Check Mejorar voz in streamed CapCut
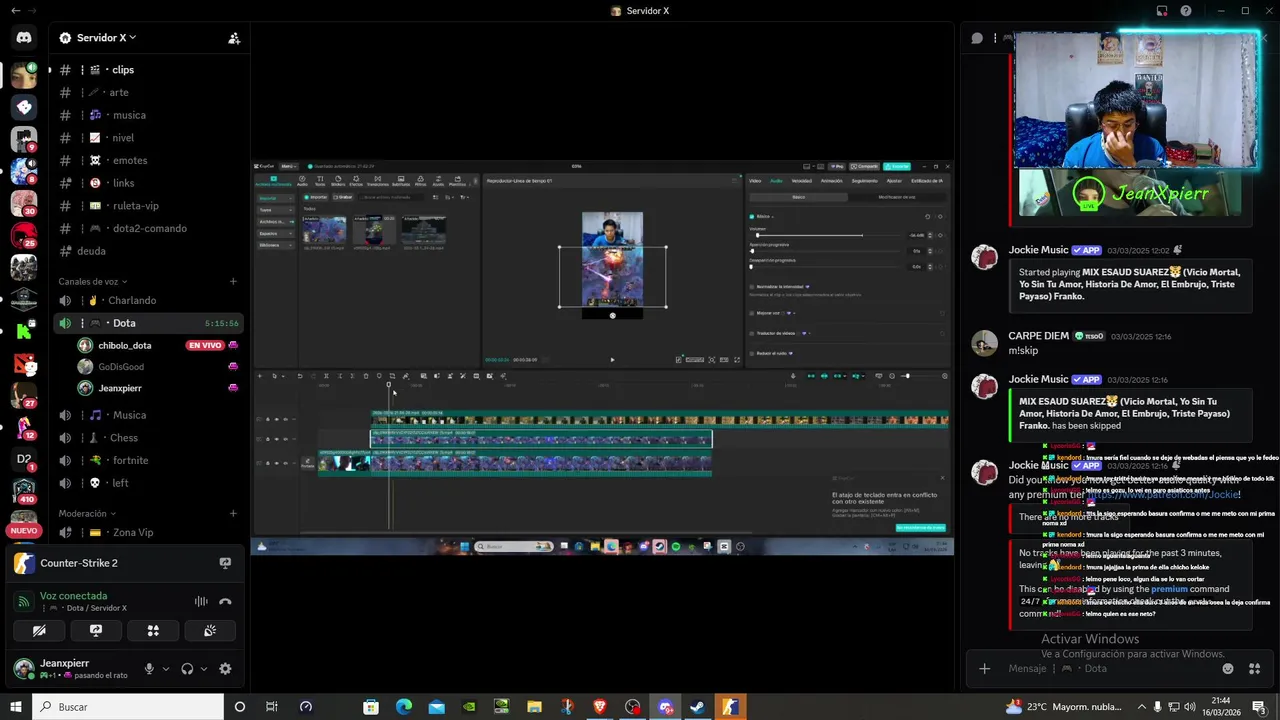 (752, 313)
